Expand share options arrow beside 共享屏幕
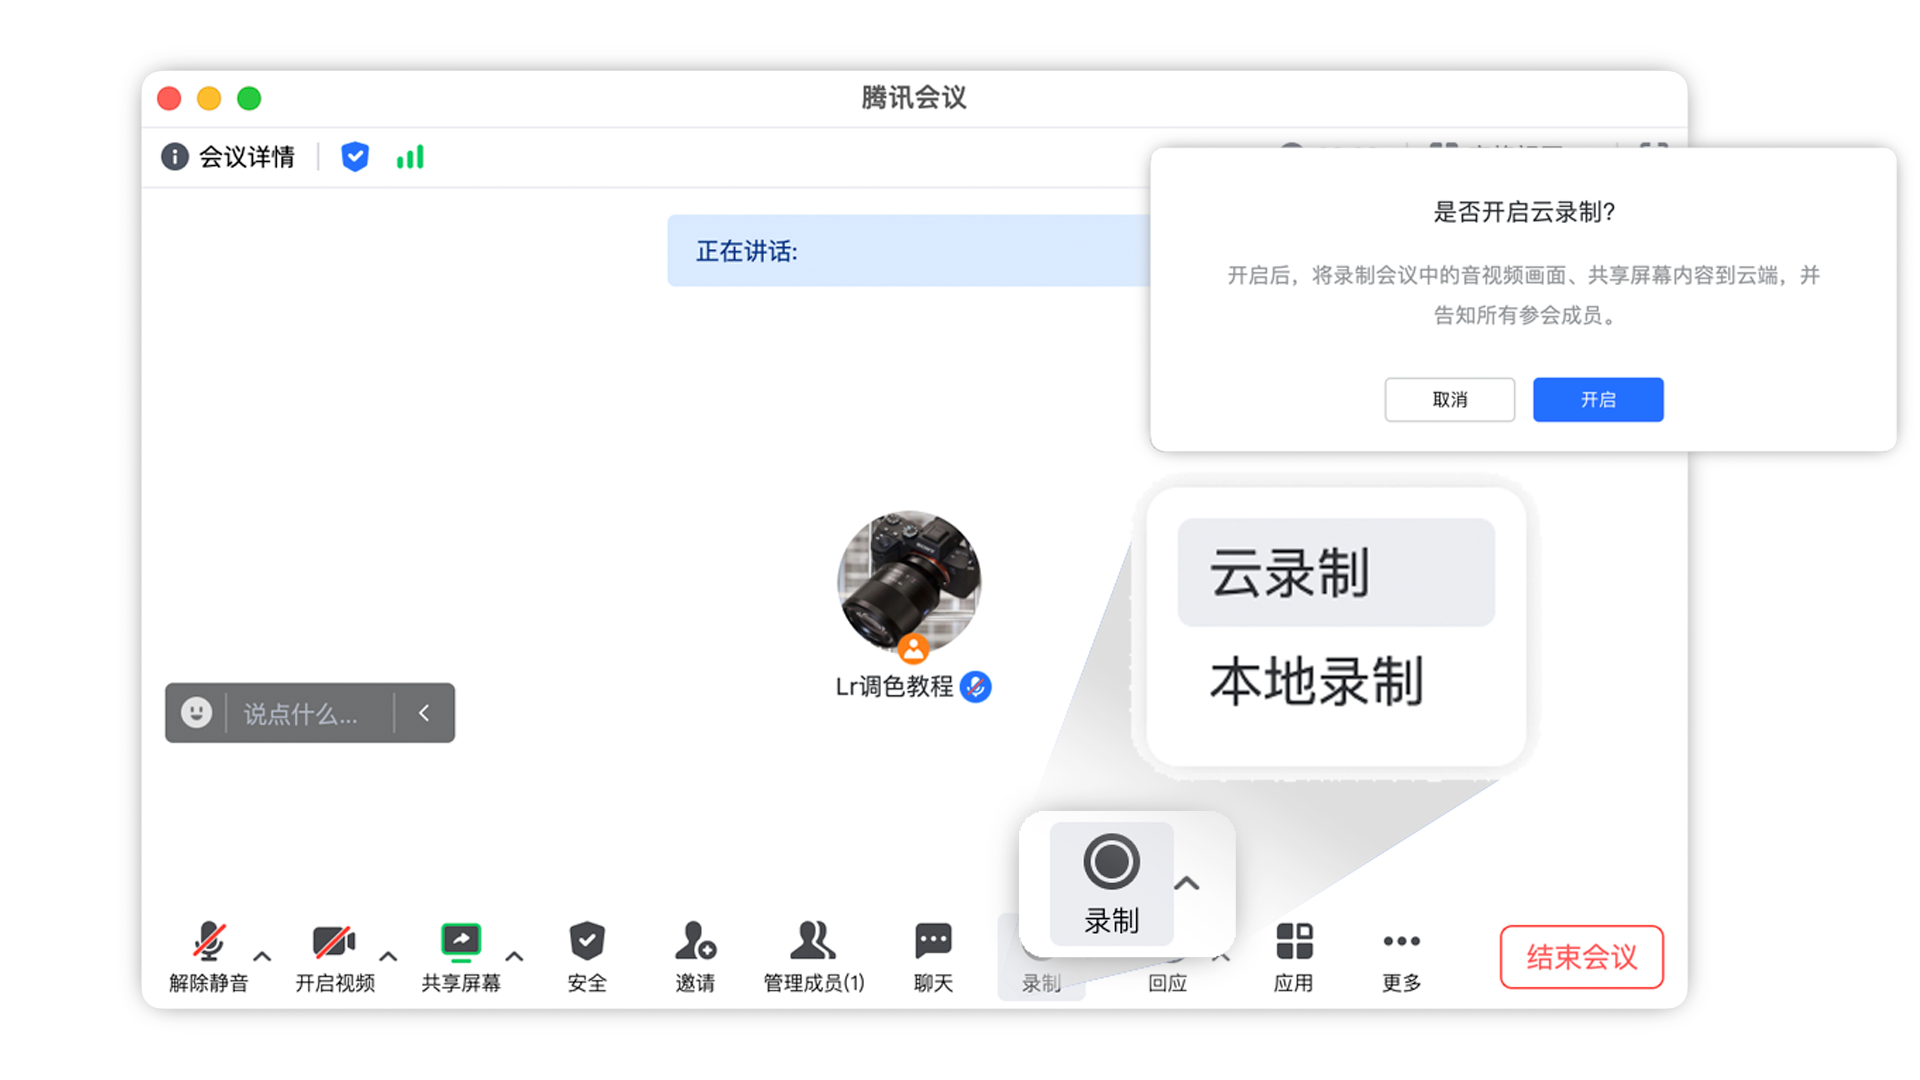 click(514, 957)
